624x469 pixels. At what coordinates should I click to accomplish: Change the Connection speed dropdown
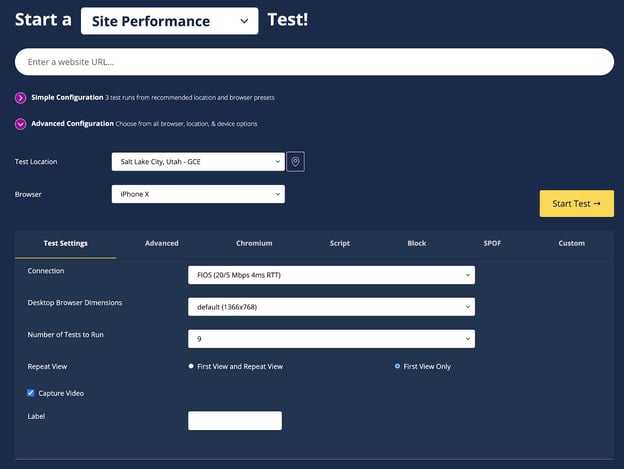click(x=331, y=275)
